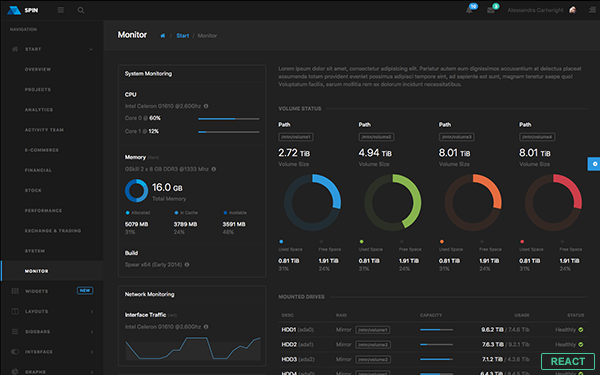Click the Sidebars lines icon in navigation
The height and width of the screenshot is (375, 600).
[15, 331]
